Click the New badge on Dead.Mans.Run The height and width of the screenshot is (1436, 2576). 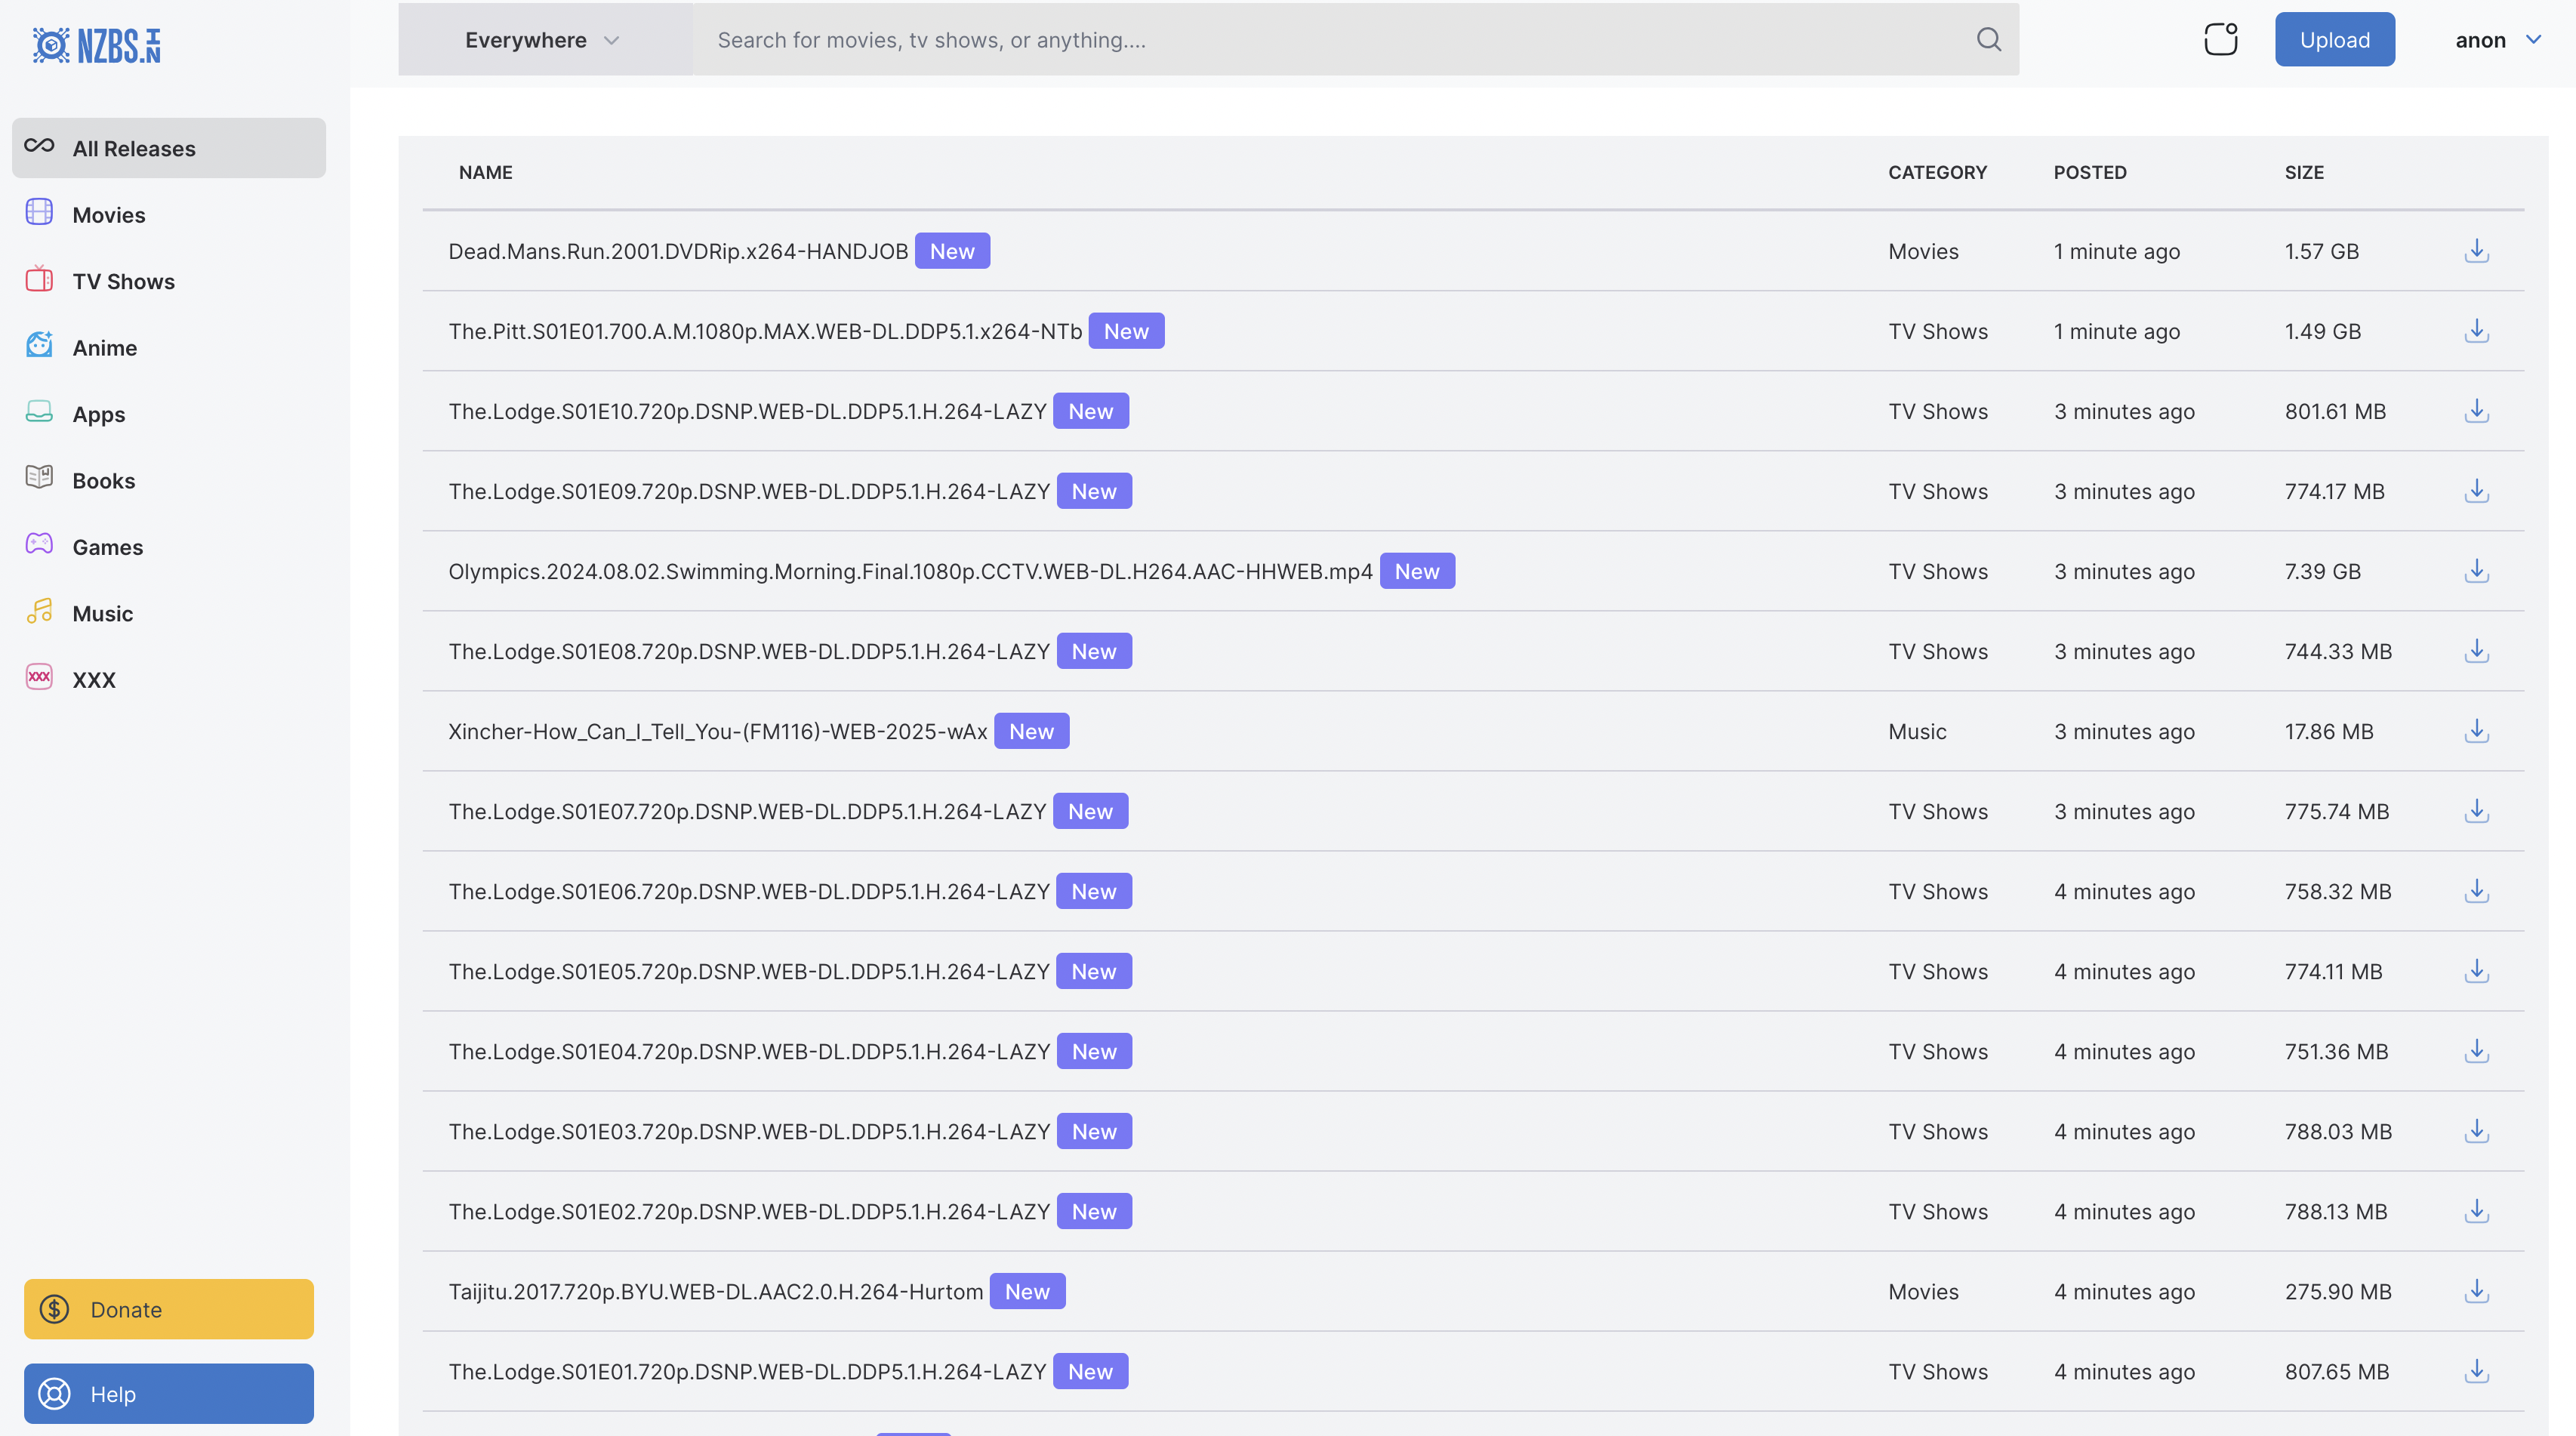[x=952, y=251]
